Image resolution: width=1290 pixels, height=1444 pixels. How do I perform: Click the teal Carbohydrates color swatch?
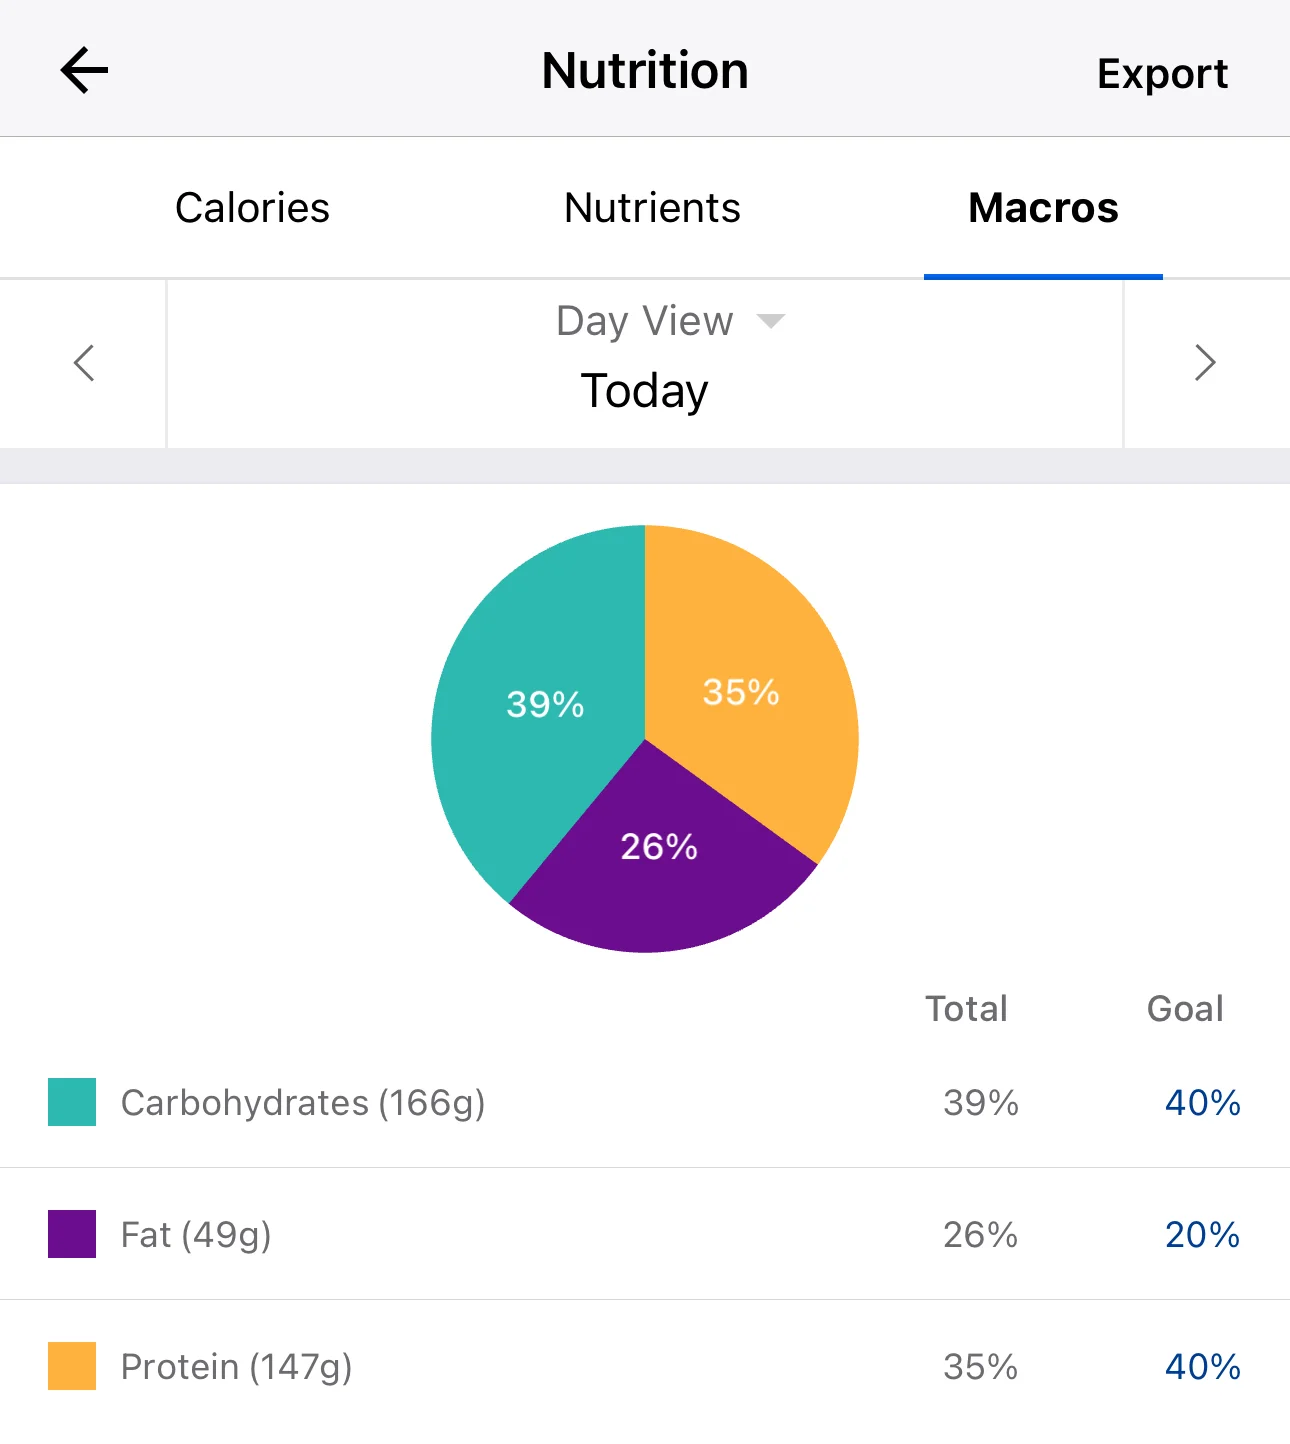(x=72, y=1102)
